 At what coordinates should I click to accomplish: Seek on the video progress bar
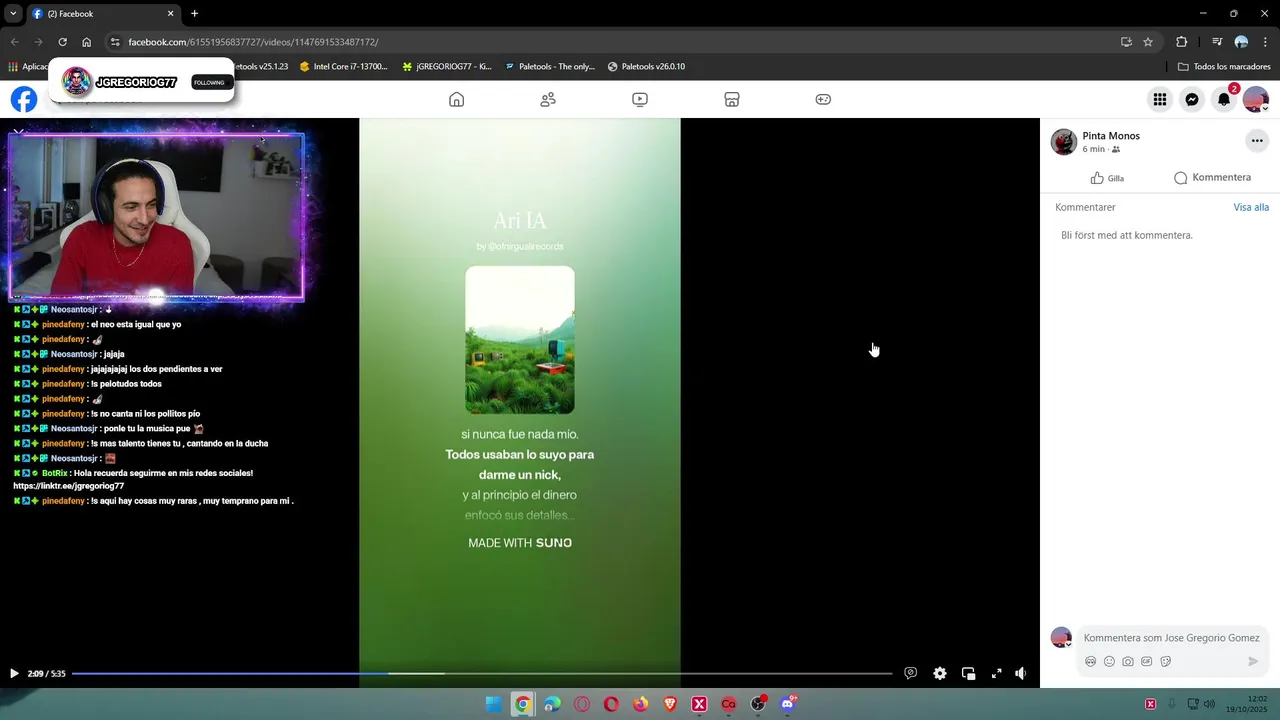pos(482,674)
